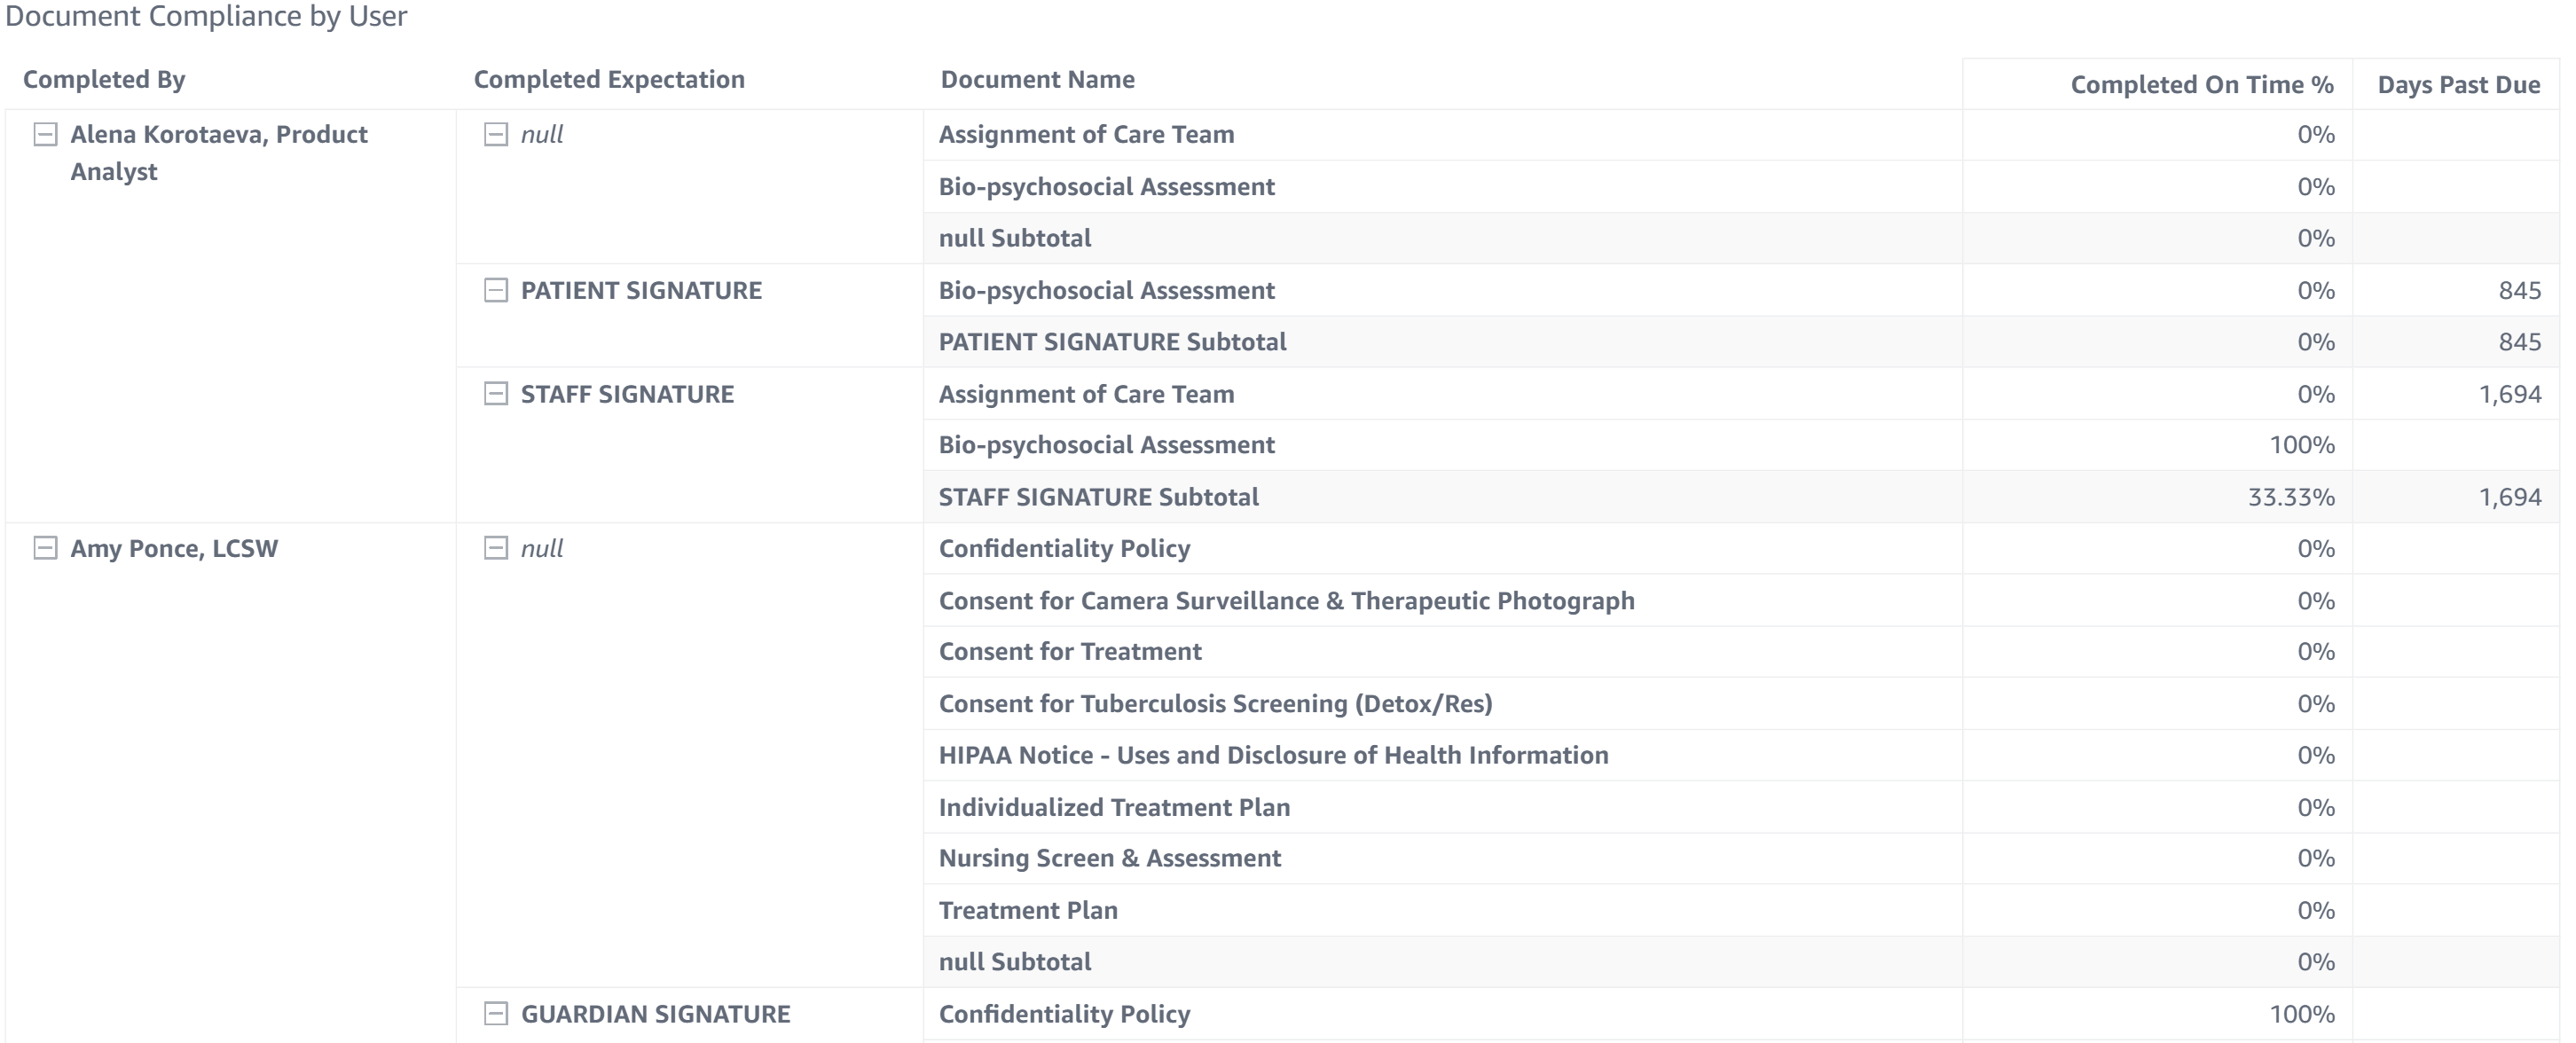Click the Consent for Treatment document cell
2576x1043 pixels.
click(x=1070, y=652)
